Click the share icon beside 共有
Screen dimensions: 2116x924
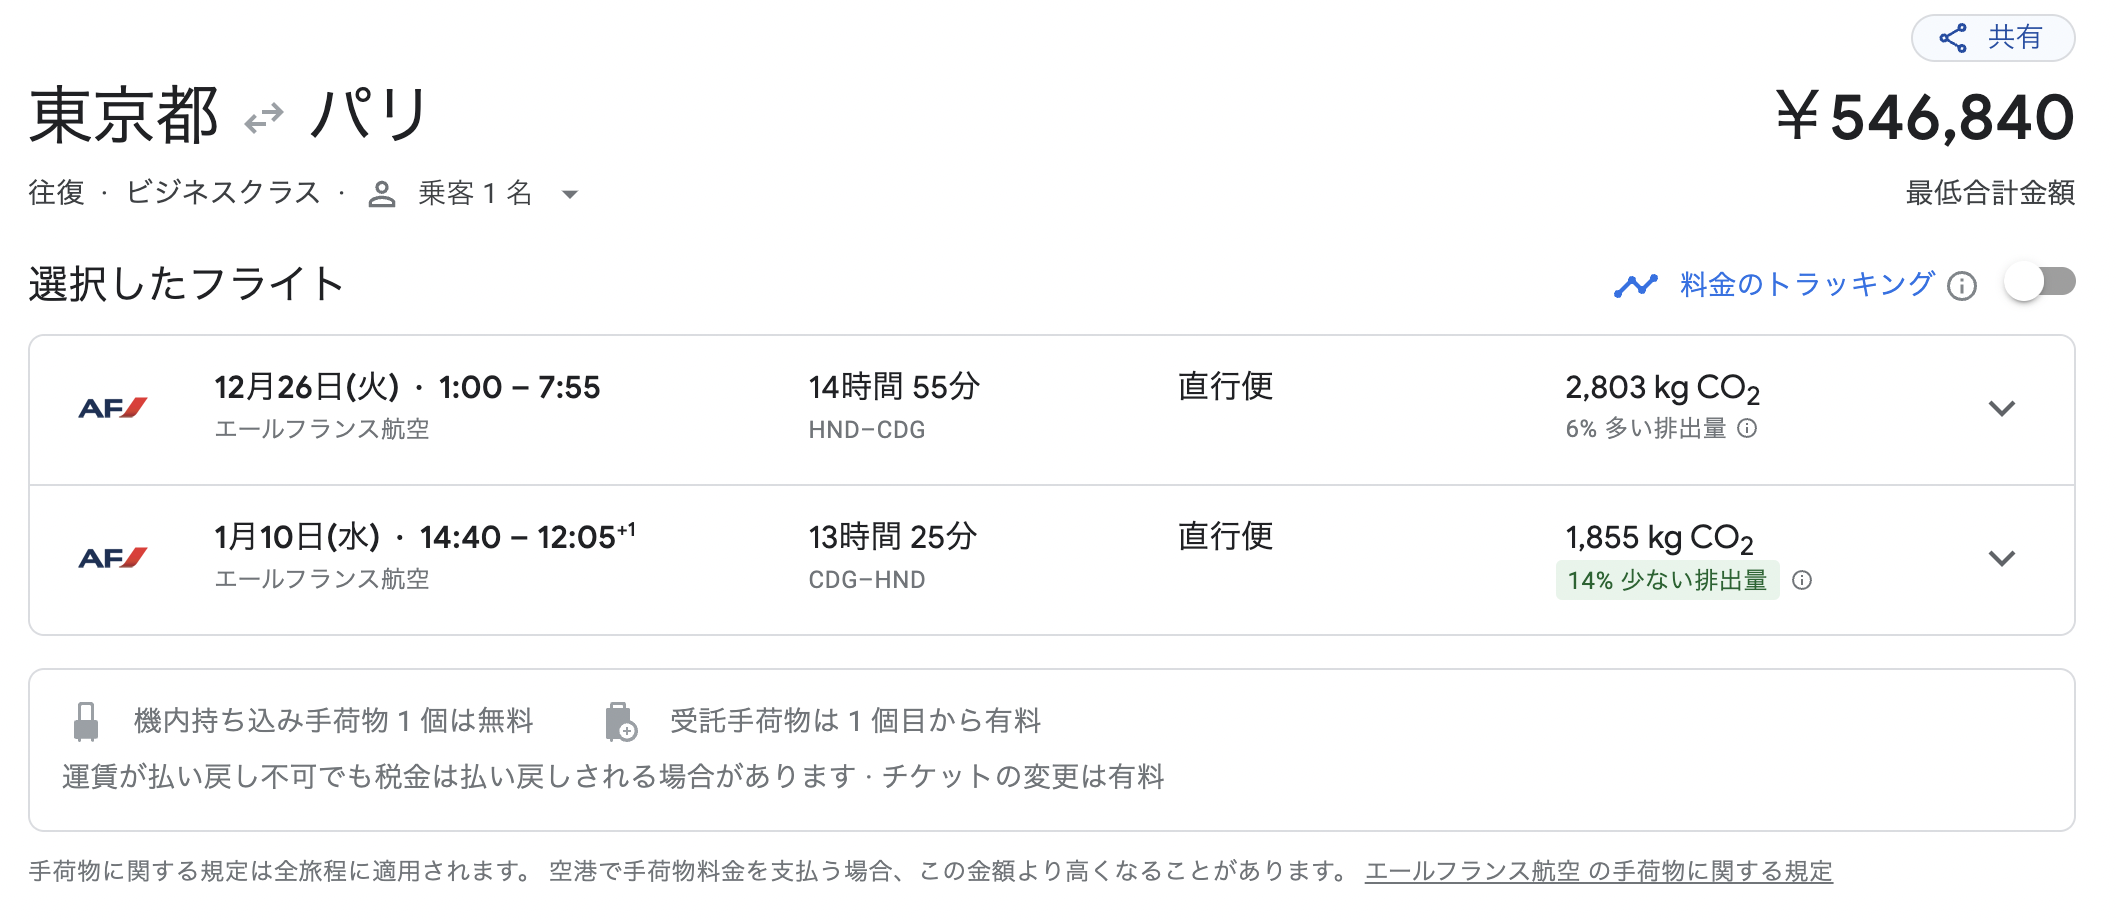[x=1953, y=38]
